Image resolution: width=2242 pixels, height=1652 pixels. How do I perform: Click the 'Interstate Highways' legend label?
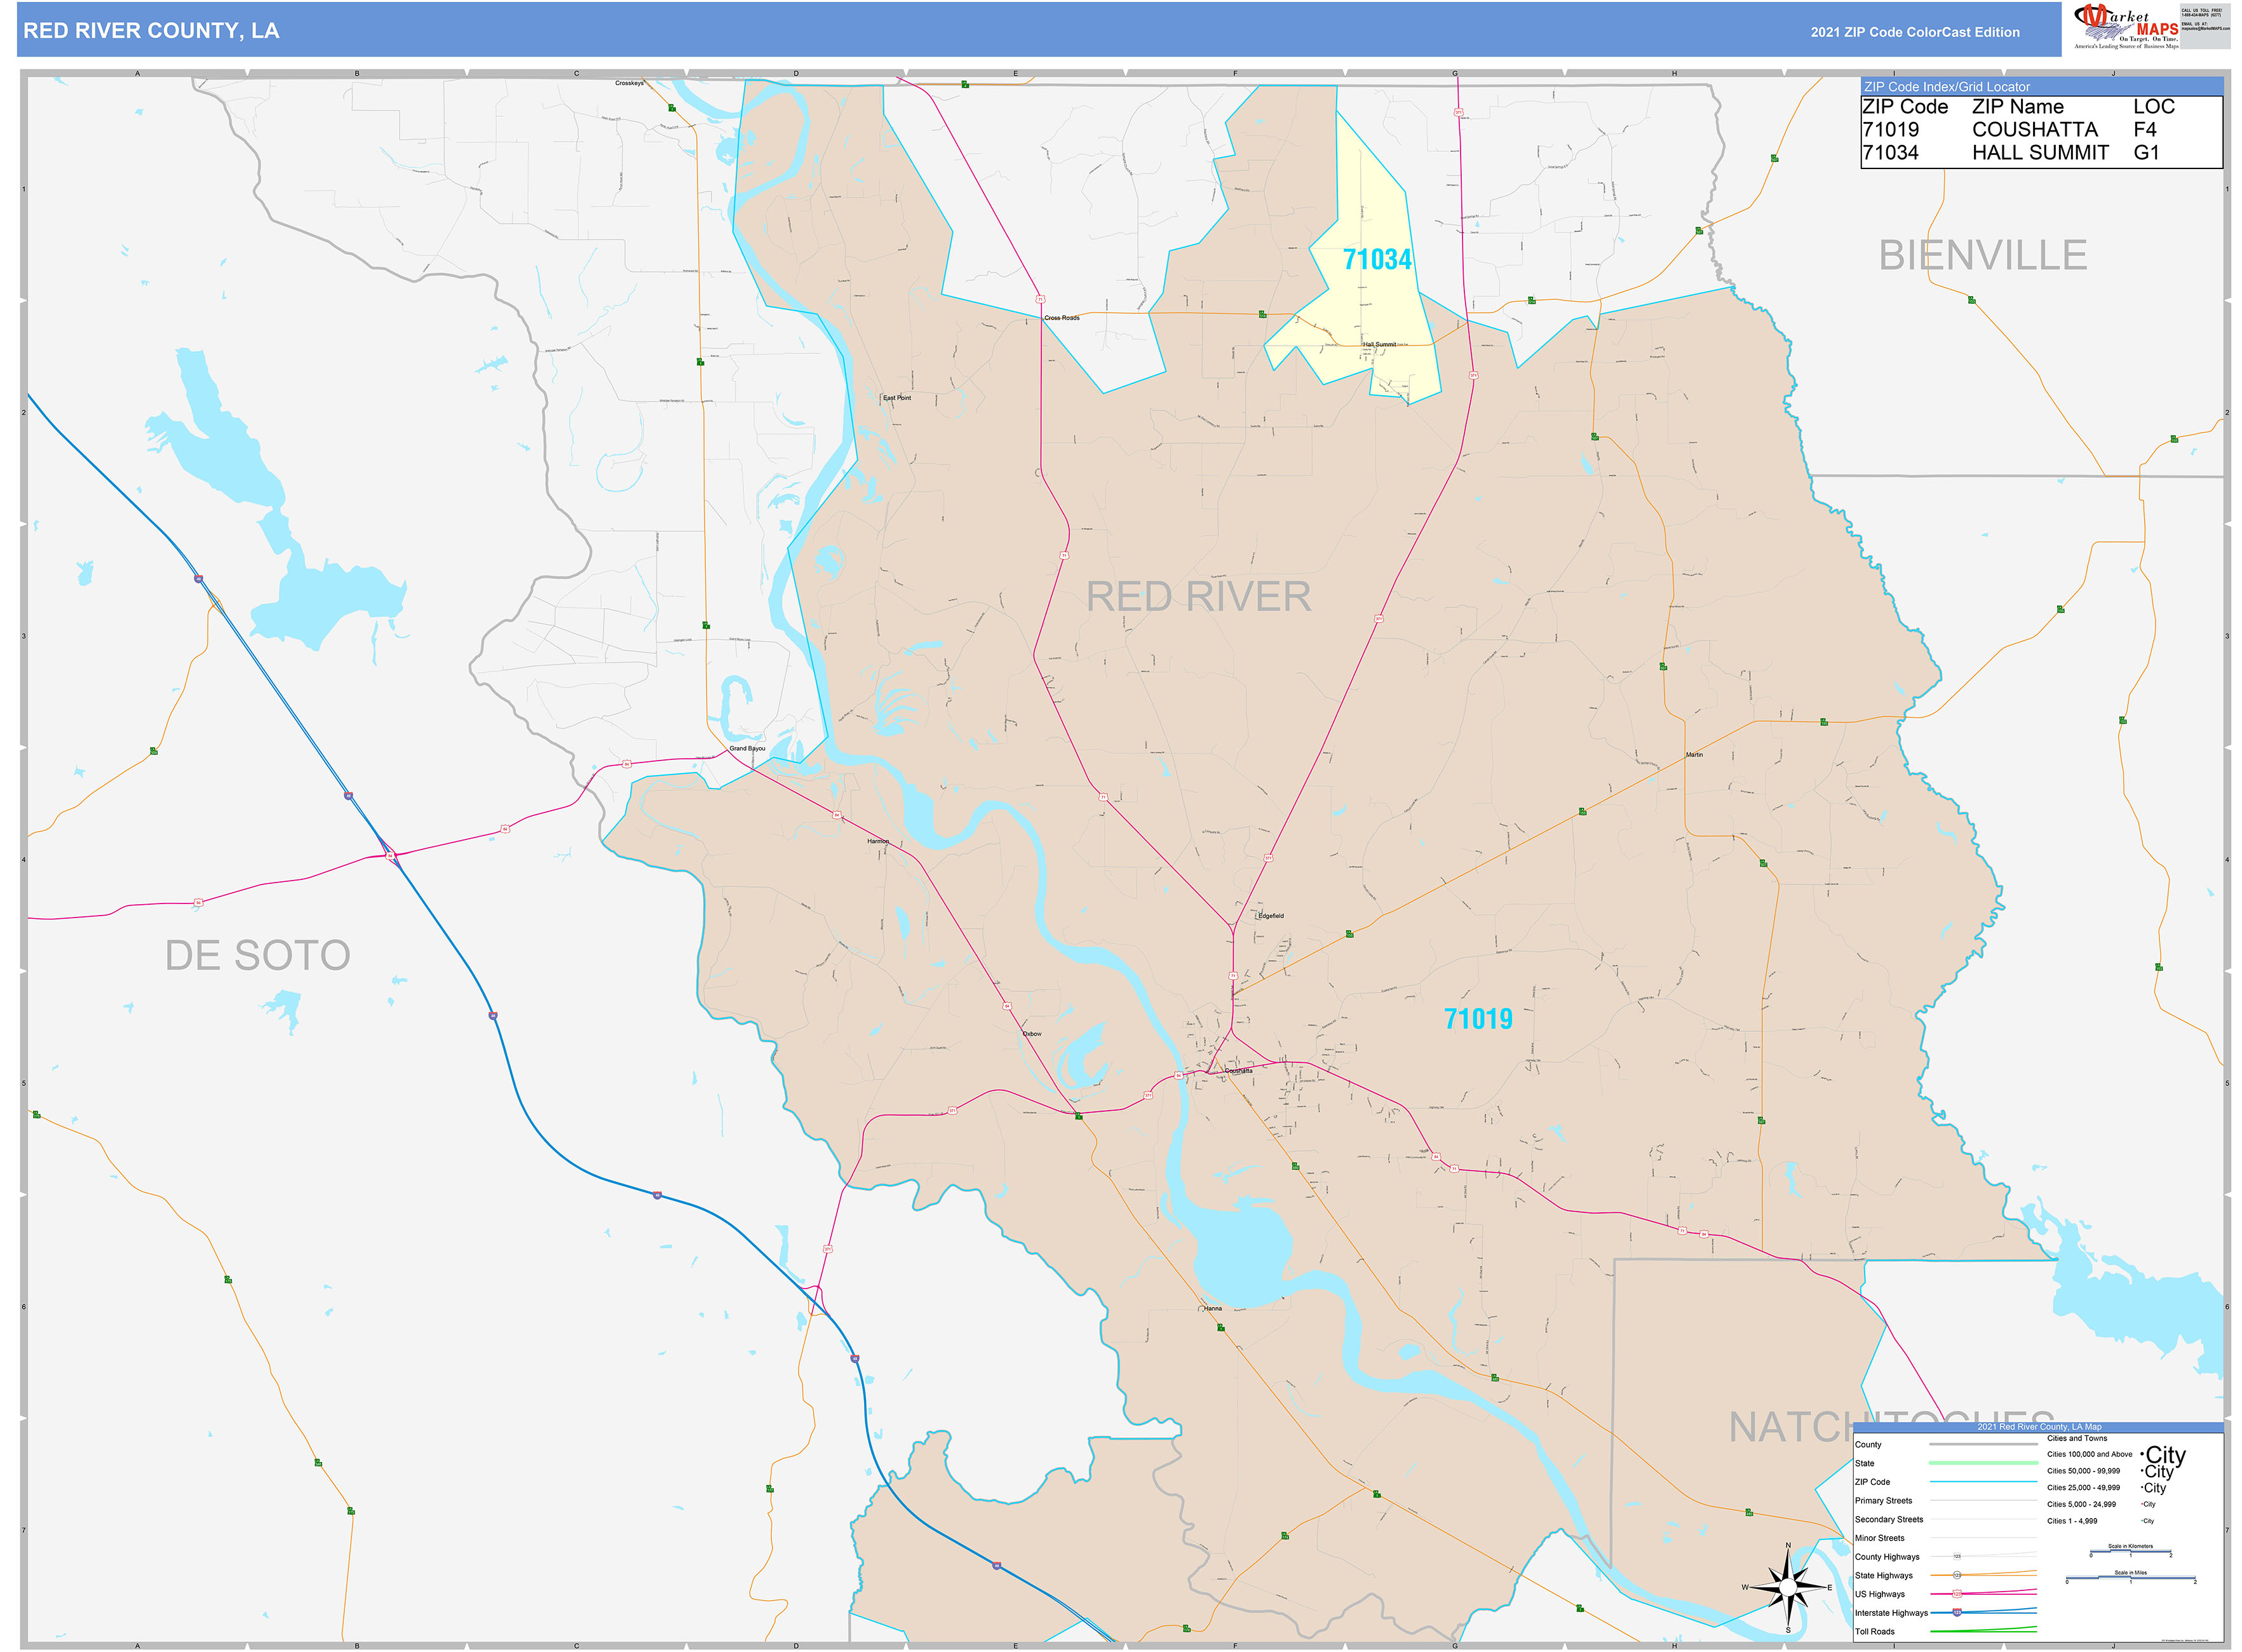(1891, 1613)
